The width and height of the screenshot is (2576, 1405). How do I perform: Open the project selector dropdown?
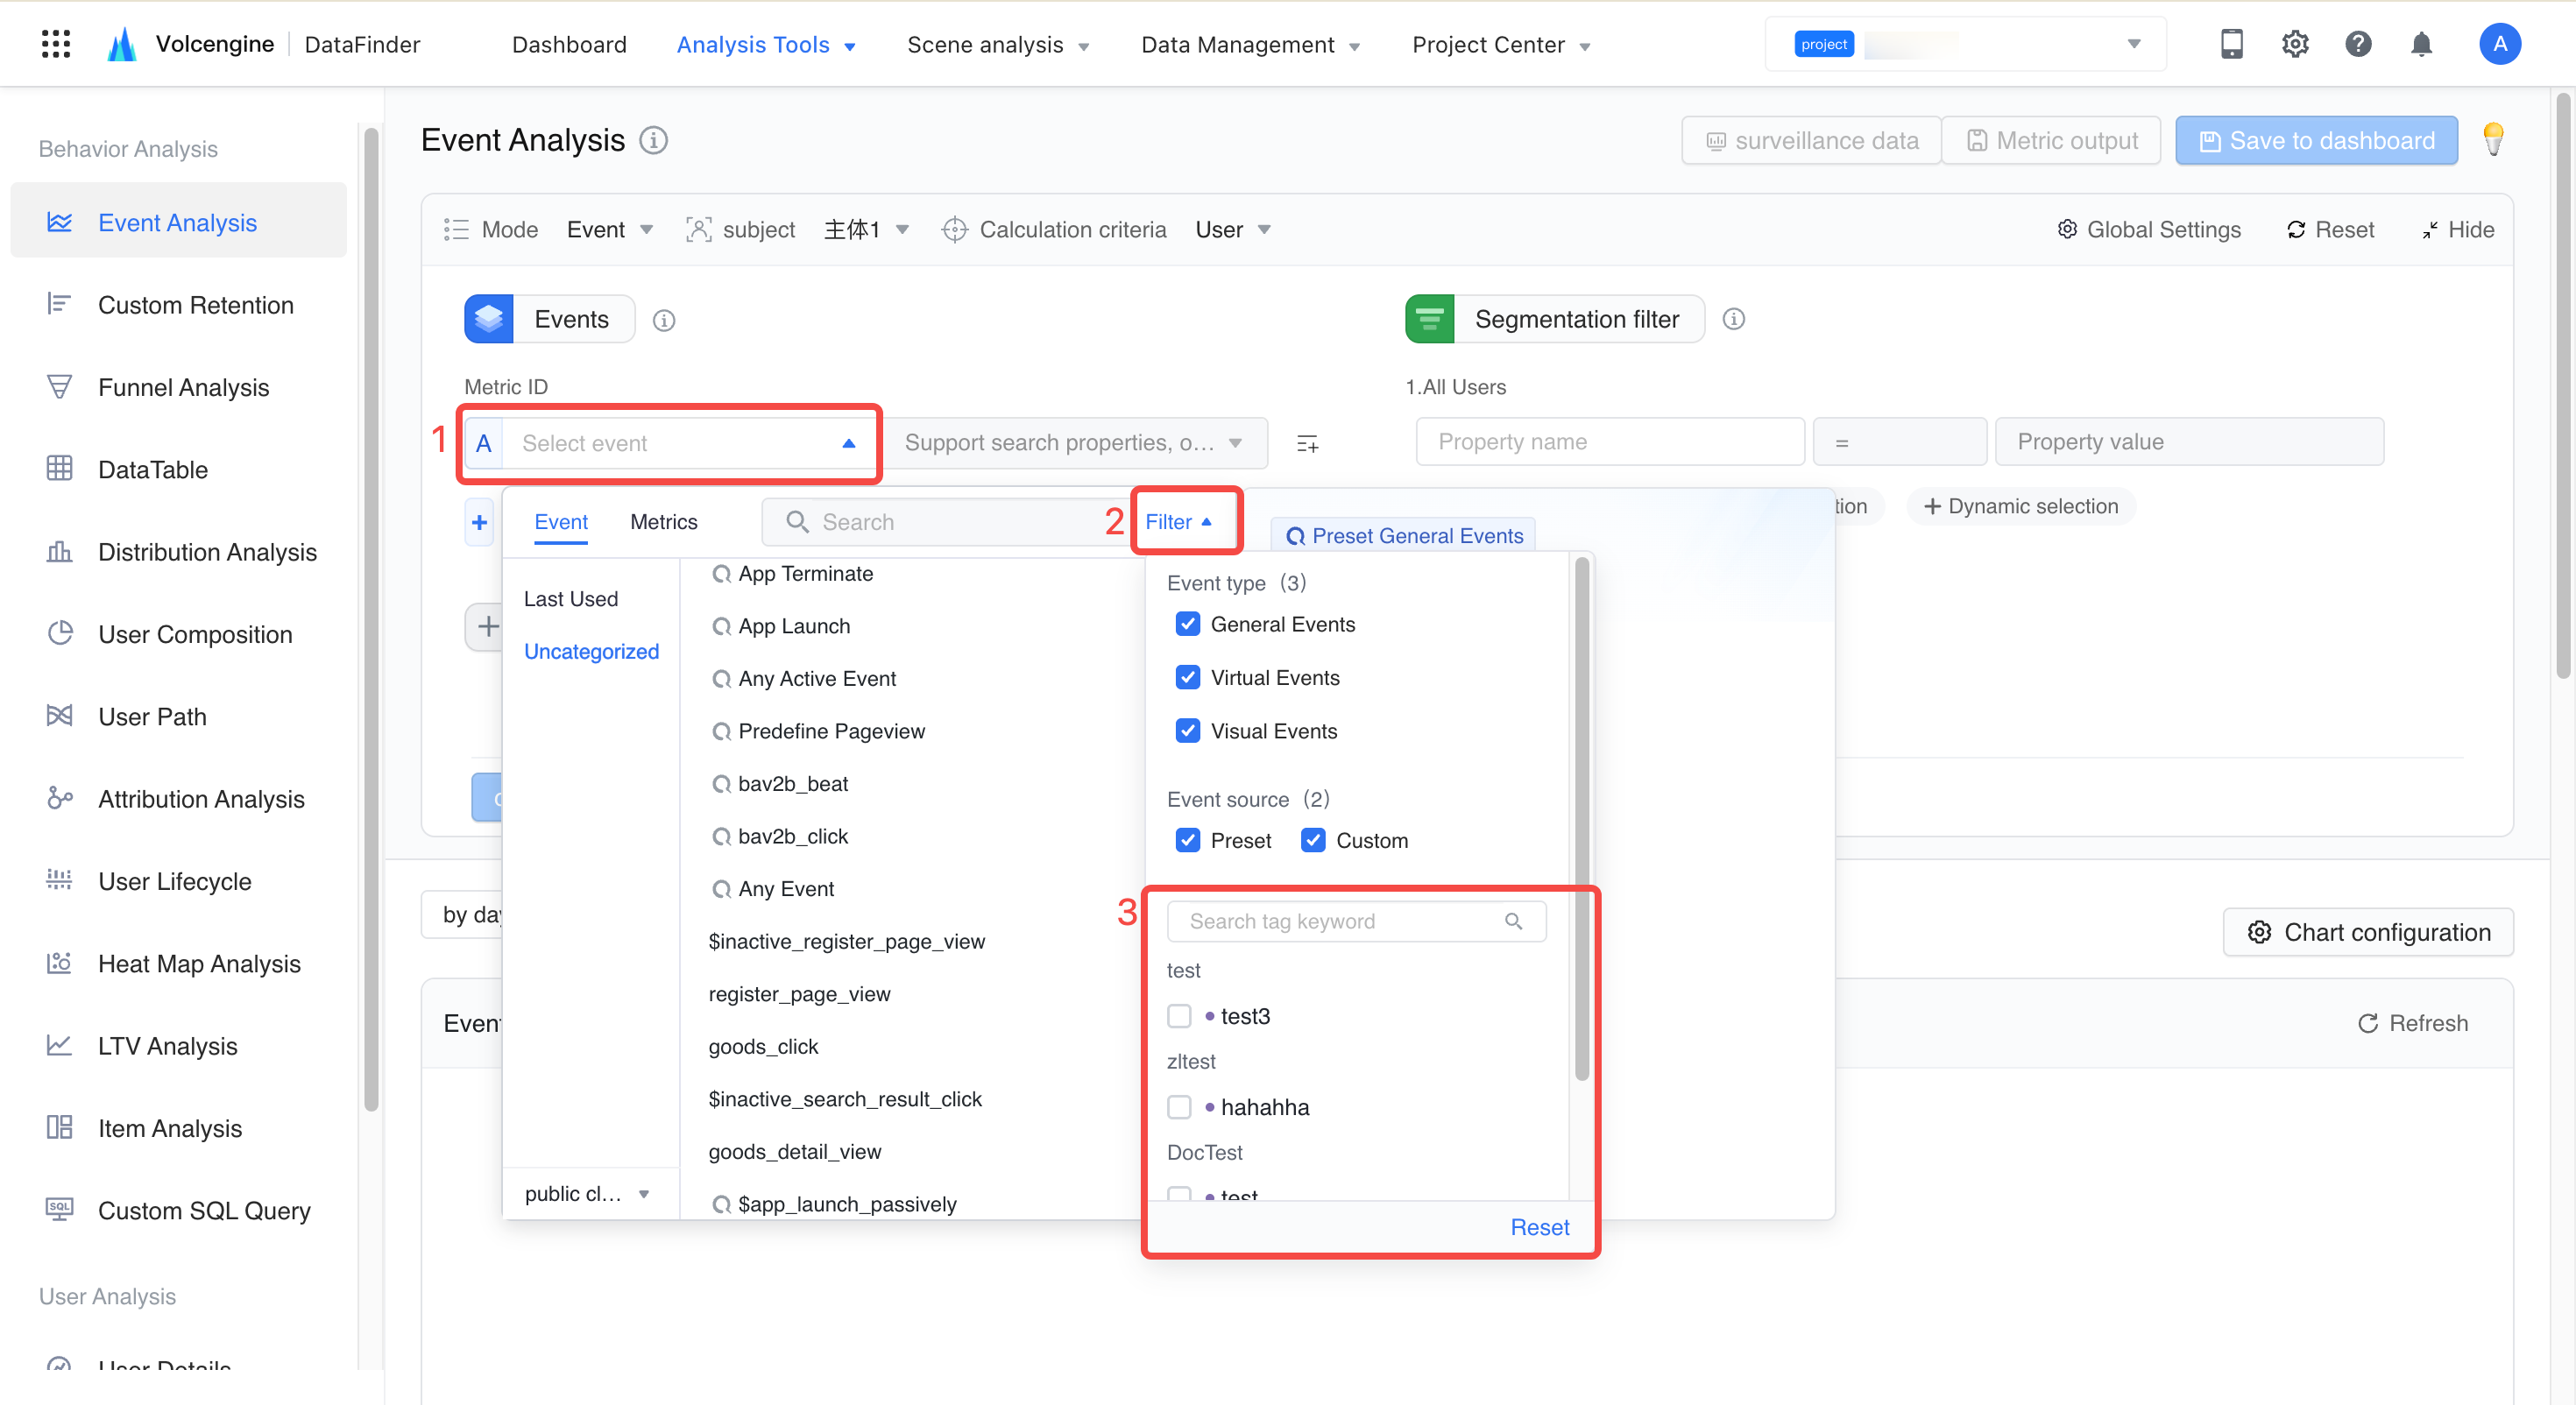[x=1966, y=44]
